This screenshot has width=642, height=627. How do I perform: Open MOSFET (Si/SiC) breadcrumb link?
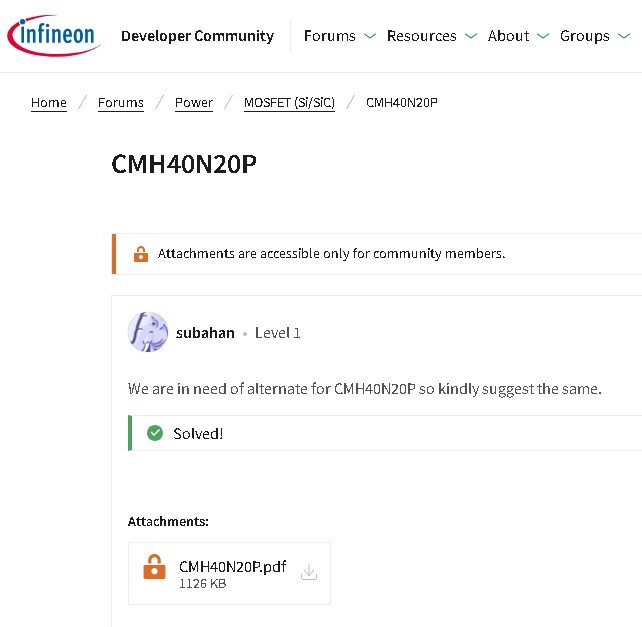[x=289, y=103]
